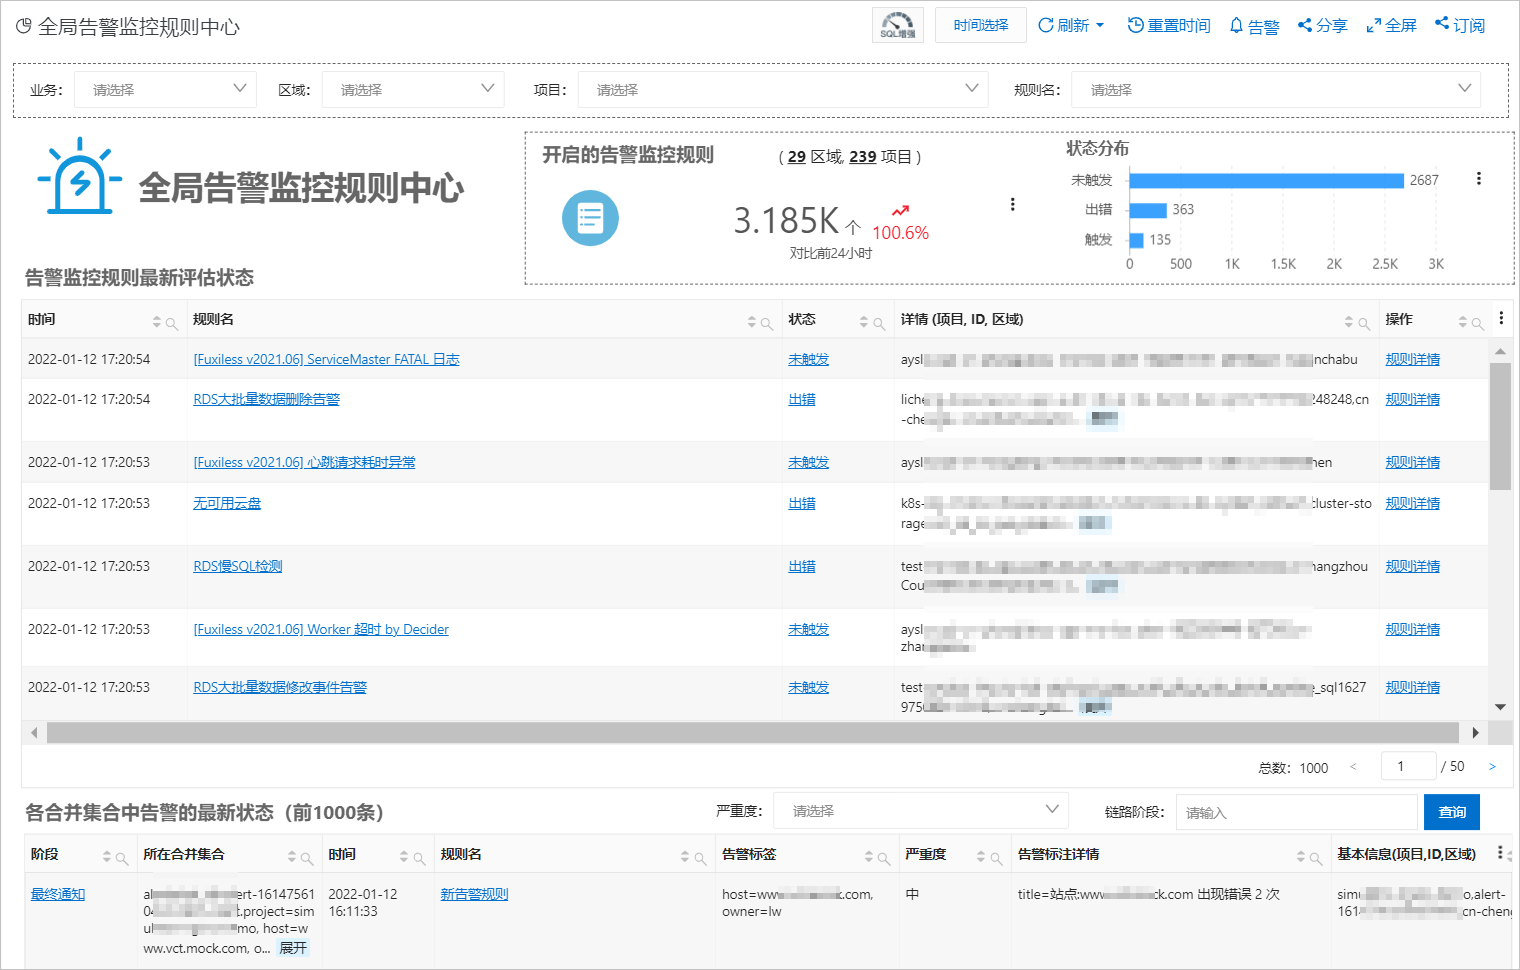Click the table scroll down arrow
Screen dimensions: 1520x970
(x=1500, y=707)
